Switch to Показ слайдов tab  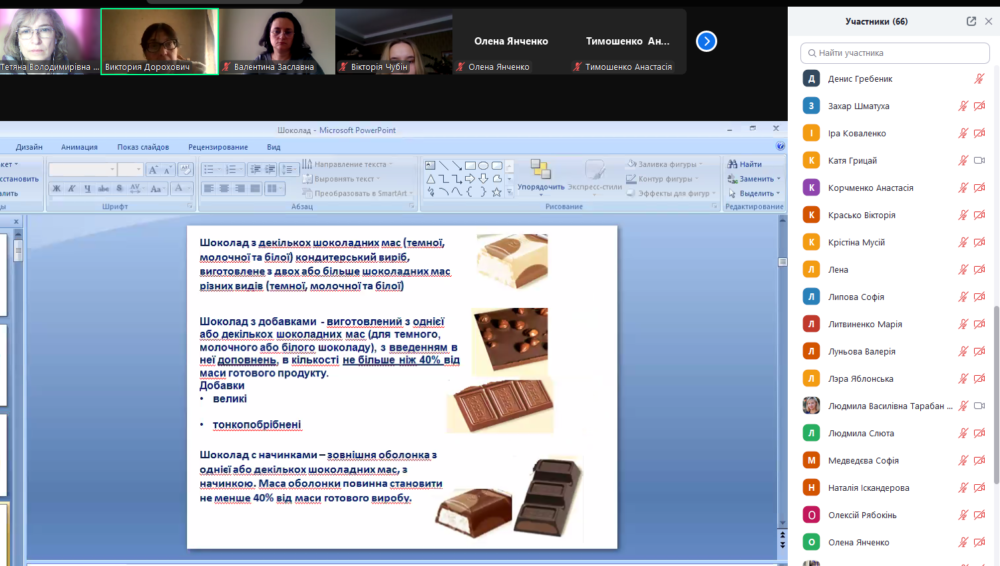pyautogui.click(x=143, y=147)
